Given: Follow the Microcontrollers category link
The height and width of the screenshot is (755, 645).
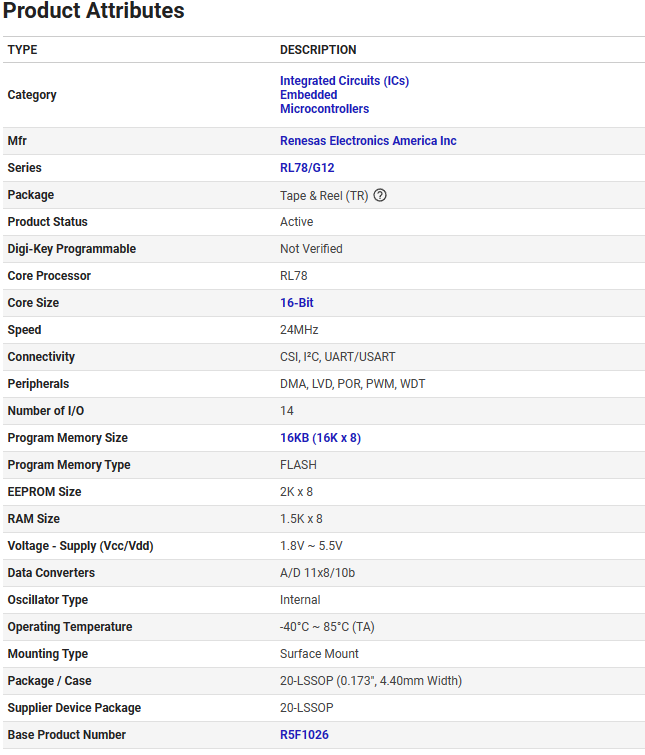Looking at the screenshot, I should click(x=324, y=109).
